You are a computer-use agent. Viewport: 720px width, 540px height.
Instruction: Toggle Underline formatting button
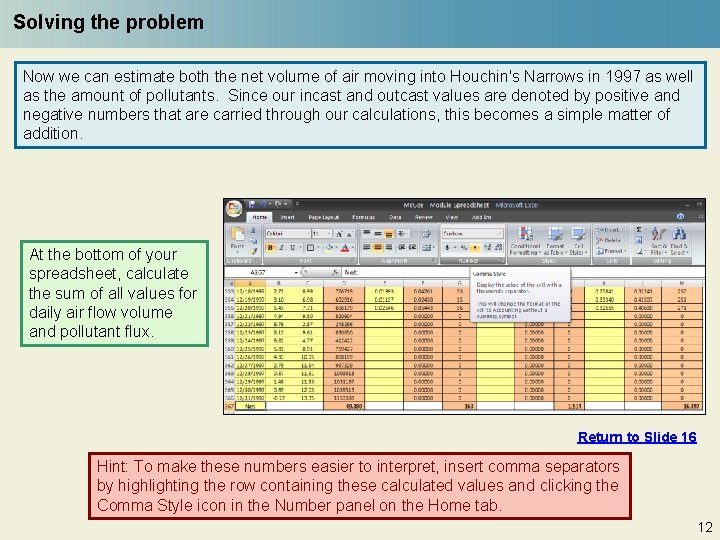(292, 248)
